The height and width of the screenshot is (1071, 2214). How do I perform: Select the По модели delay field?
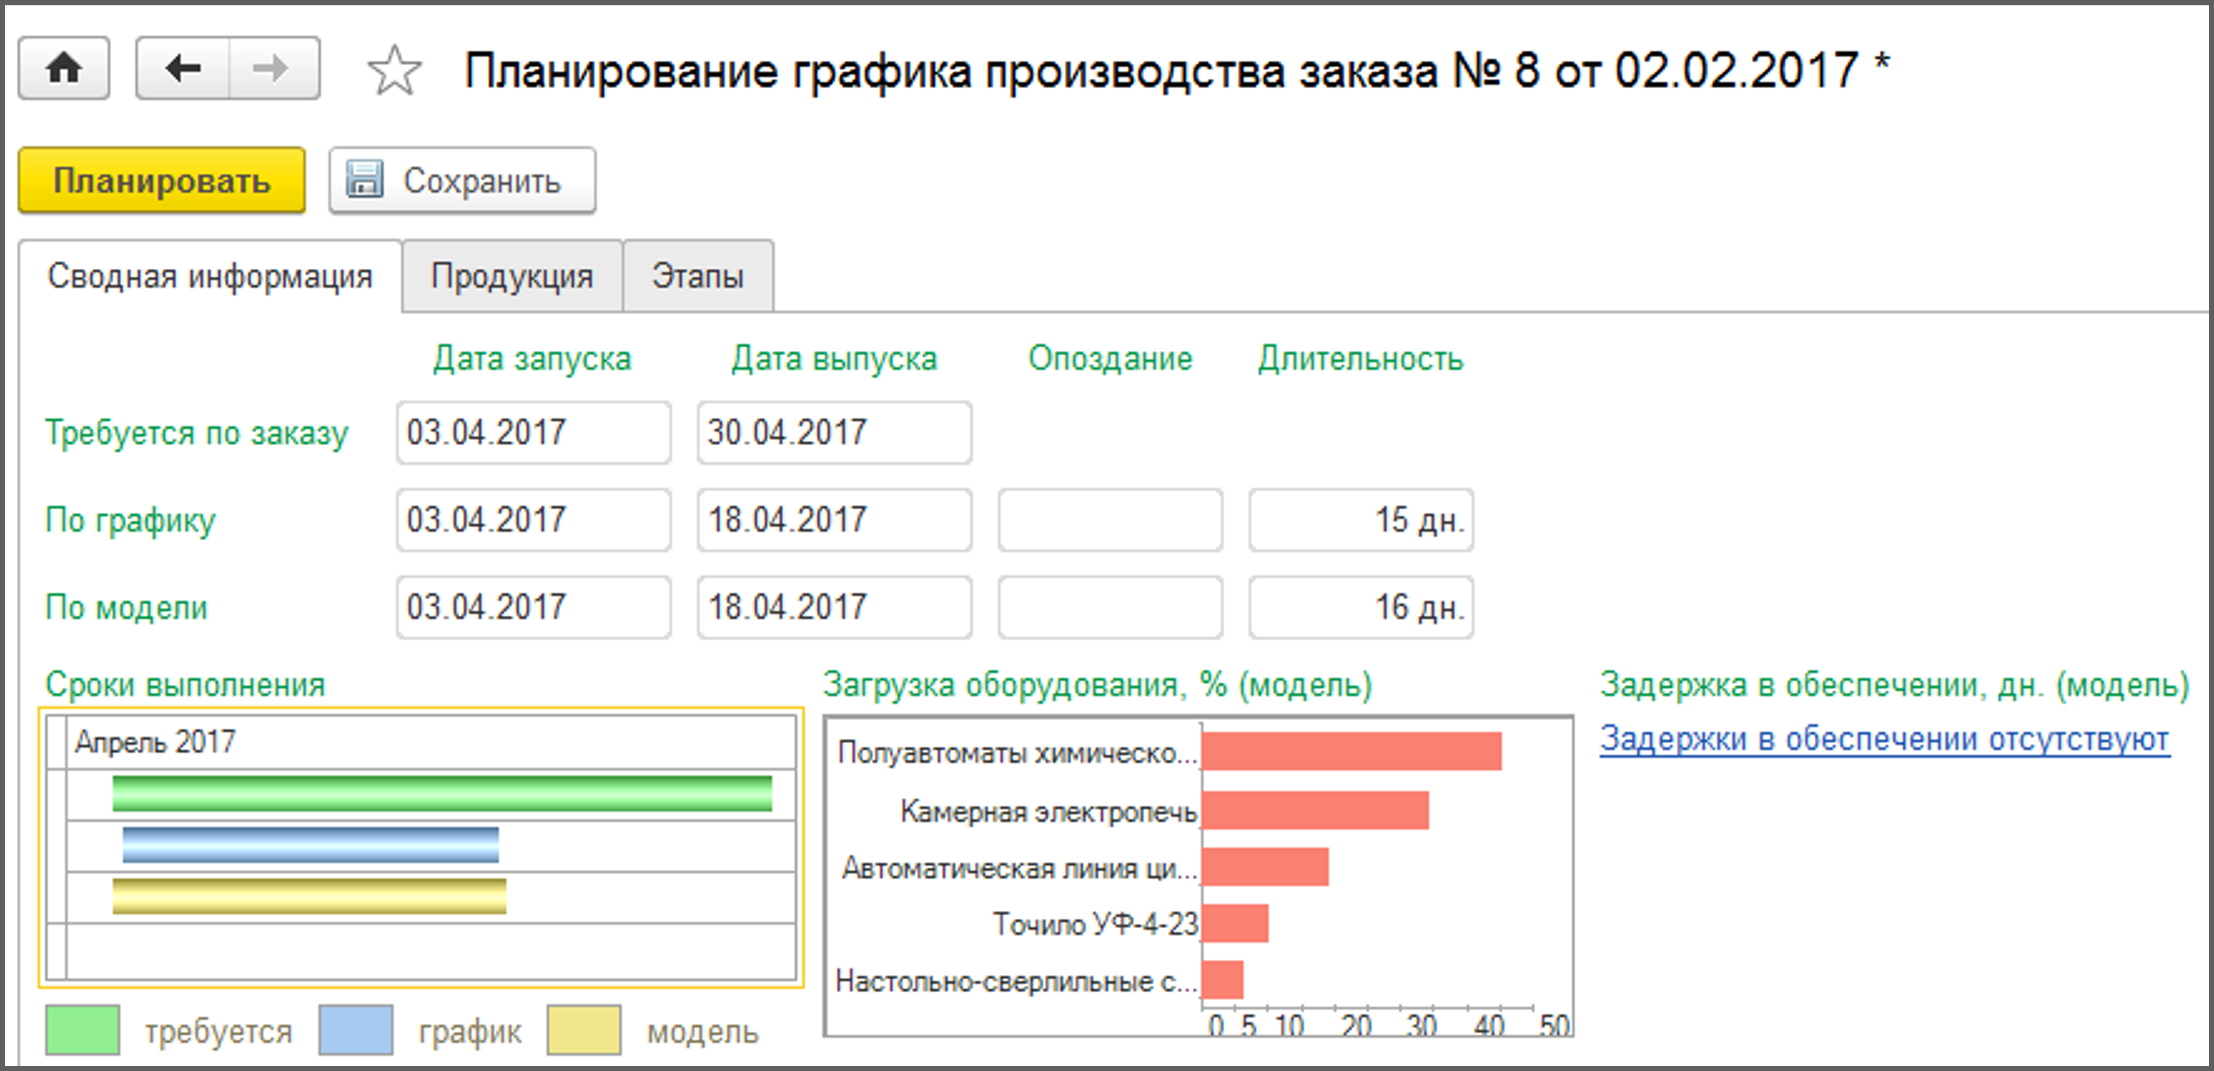(1109, 607)
